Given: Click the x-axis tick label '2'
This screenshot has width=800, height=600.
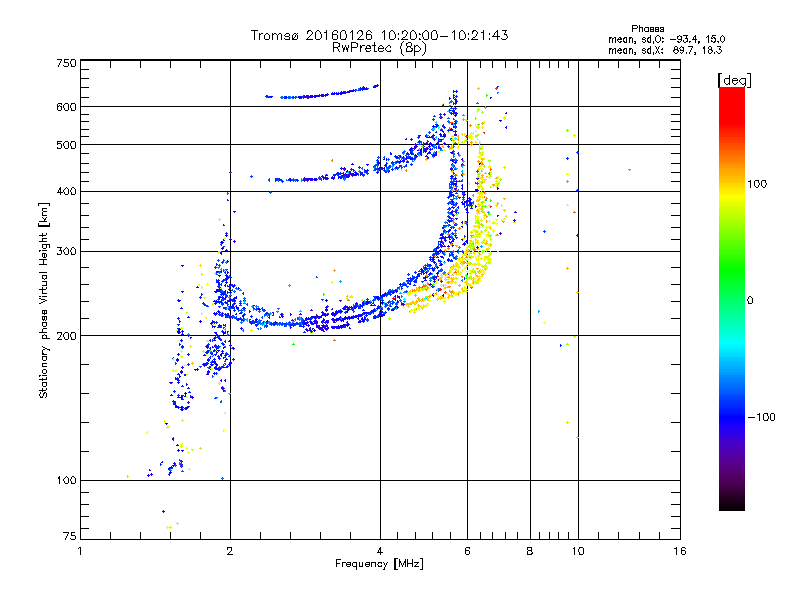Looking at the screenshot, I should (230, 551).
